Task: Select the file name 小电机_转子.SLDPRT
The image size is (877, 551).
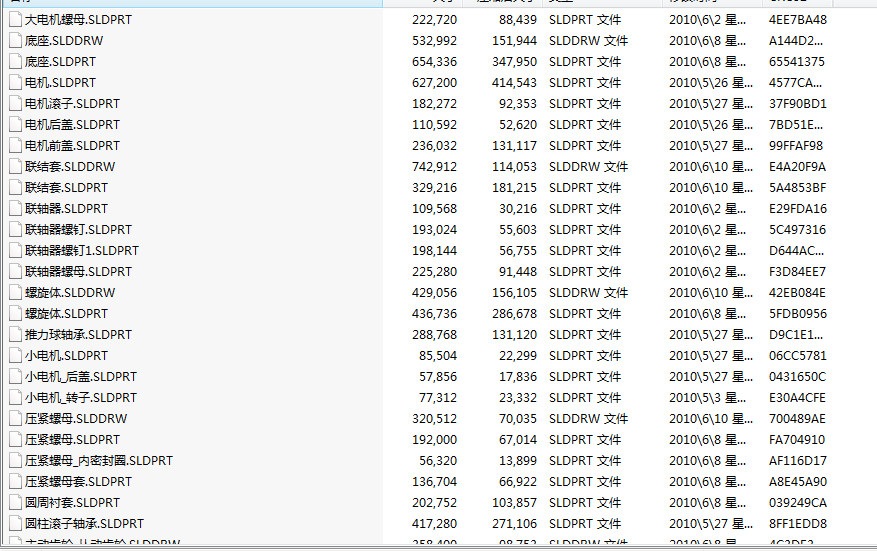Action: (x=81, y=398)
